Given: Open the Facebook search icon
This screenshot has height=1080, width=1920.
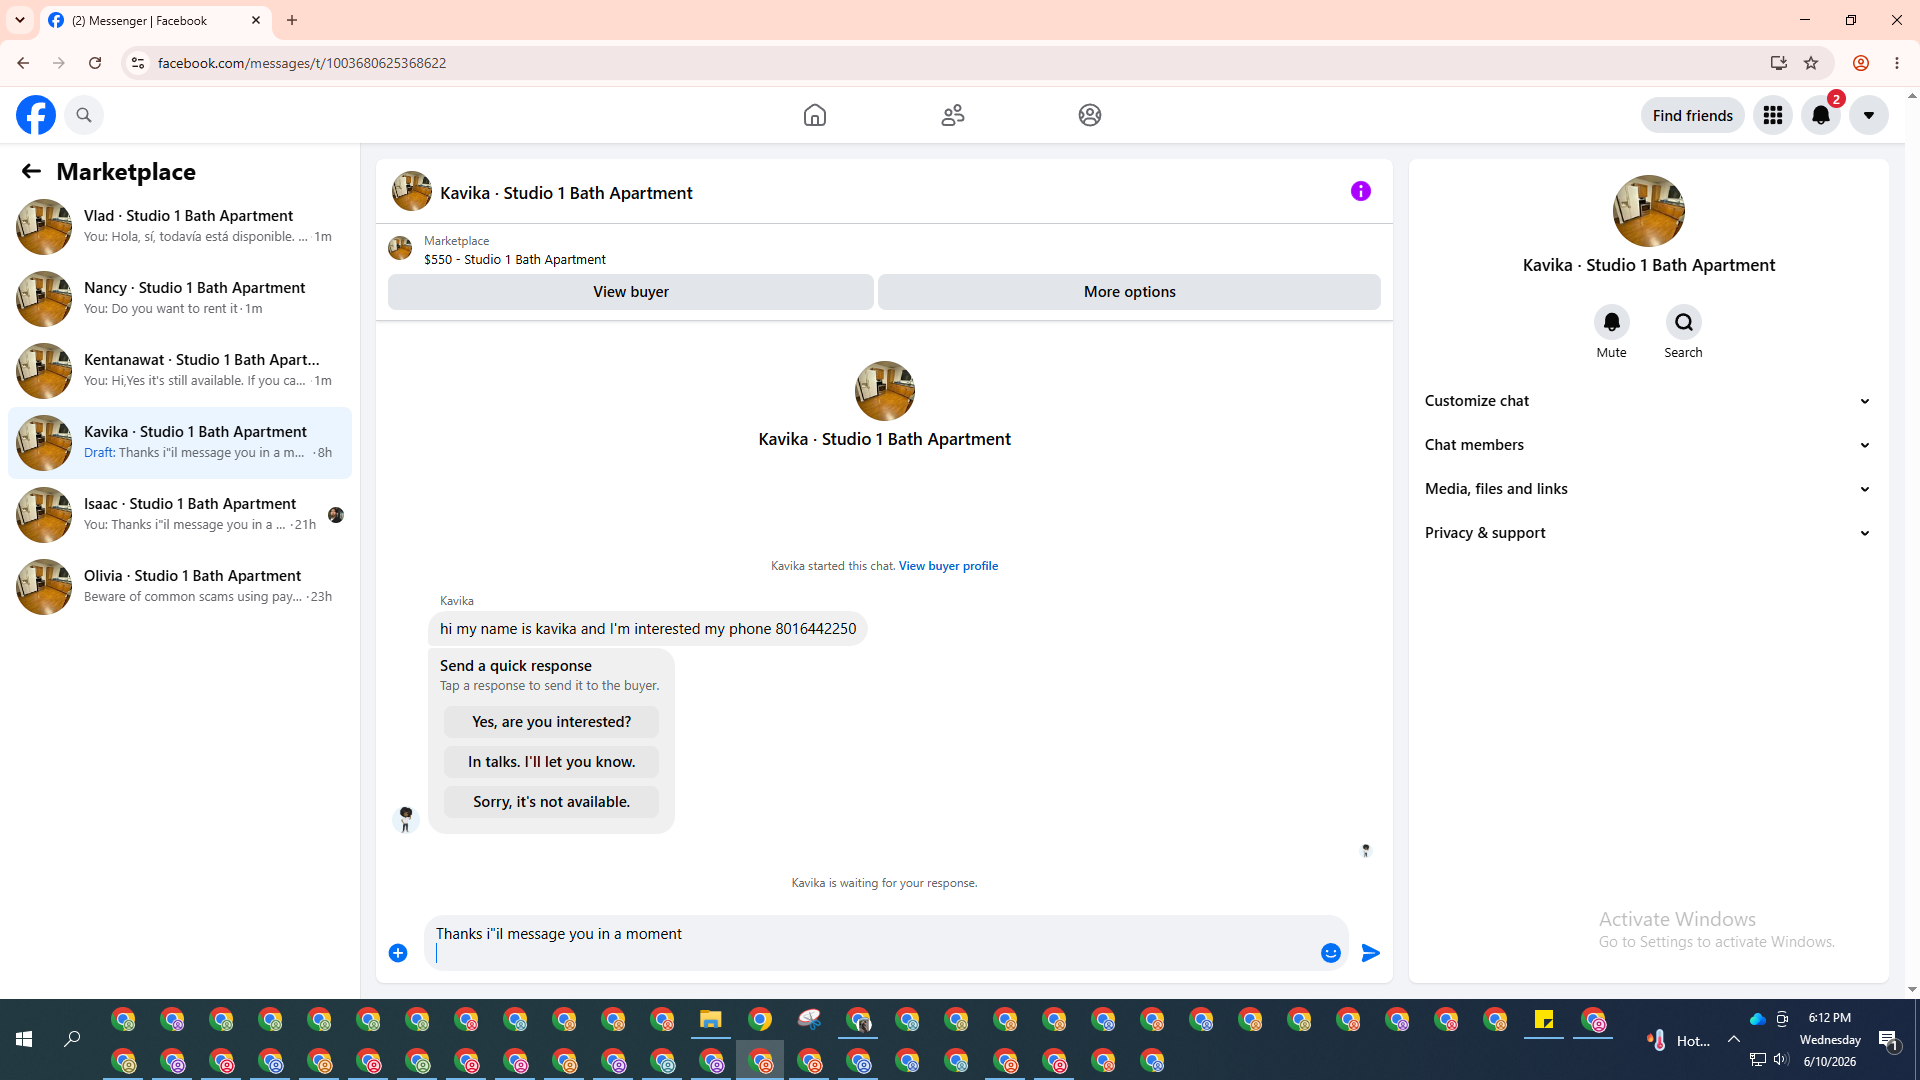Looking at the screenshot, I should click(x=84, y=115).
